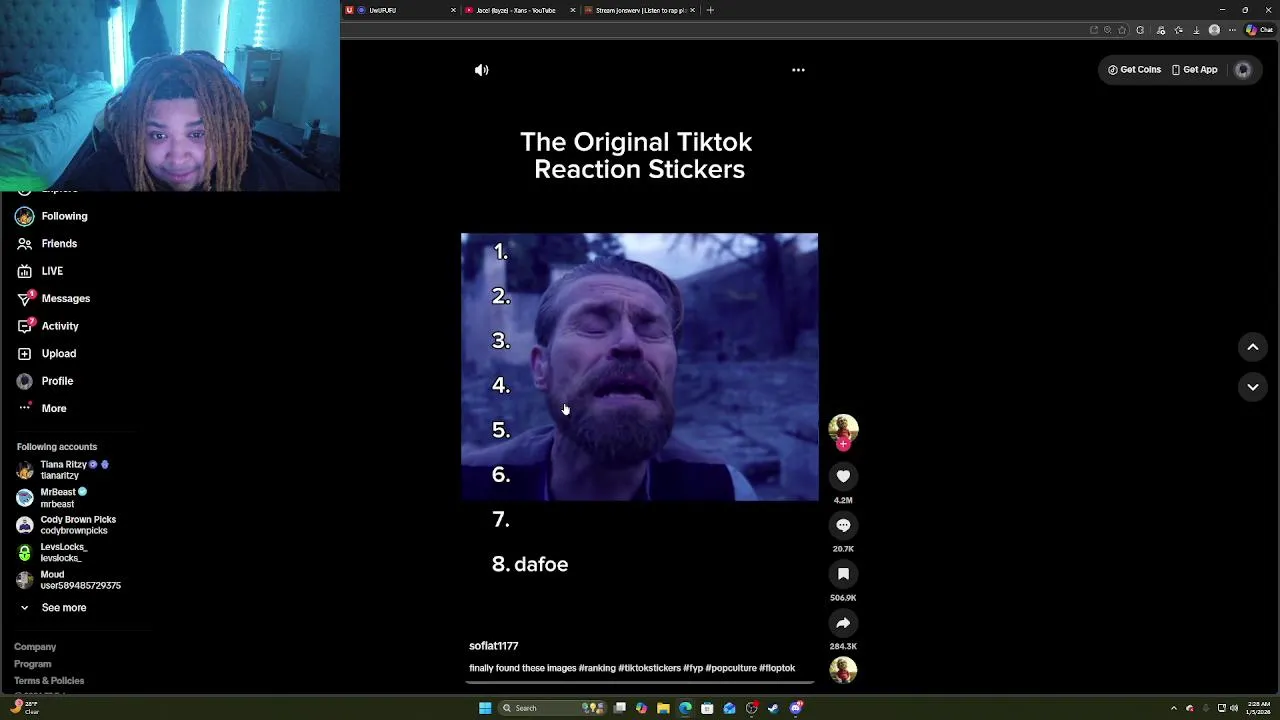Click the Get Coins button
This screenshot has width=1280, height=720.
(1134, 70)
